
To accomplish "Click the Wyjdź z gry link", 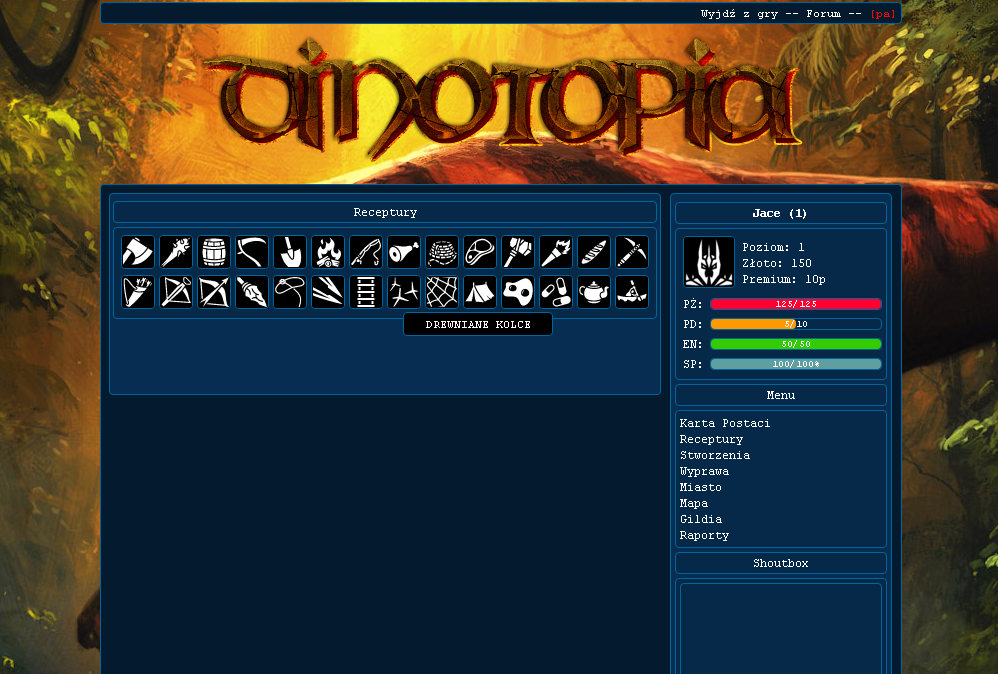I will pyautogui.click(x=739, y=13).
